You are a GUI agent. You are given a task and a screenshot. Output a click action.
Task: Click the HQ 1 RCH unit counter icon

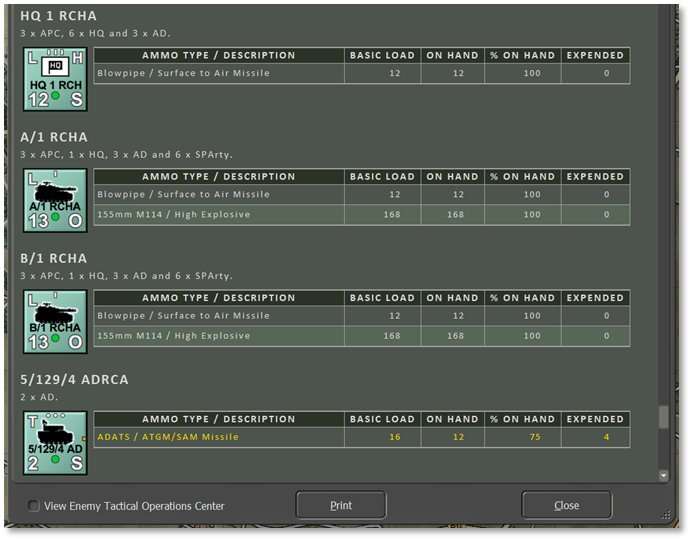click(55, 79)
